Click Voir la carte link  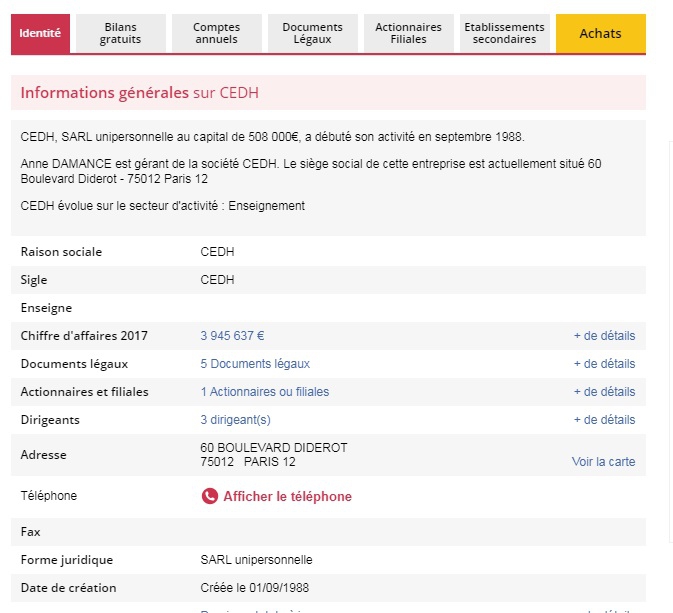point(603,461)
